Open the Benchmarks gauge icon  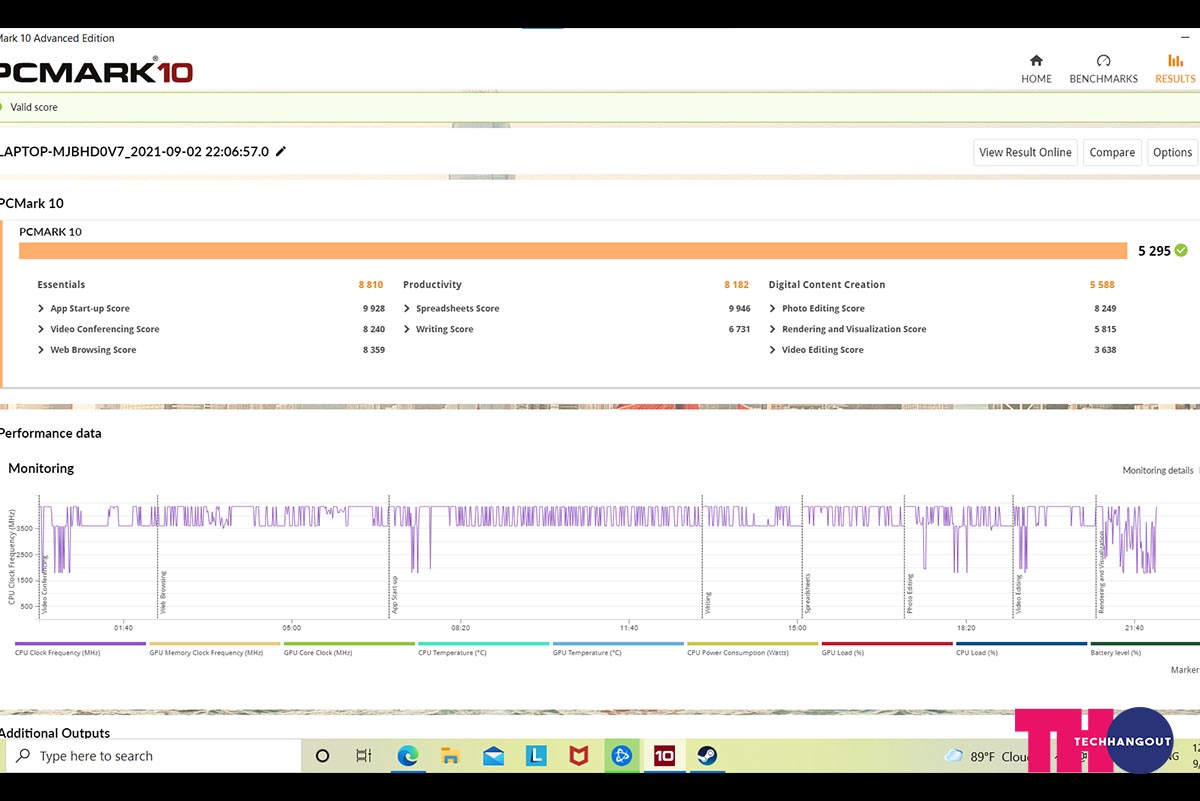tap(1104, 61)
